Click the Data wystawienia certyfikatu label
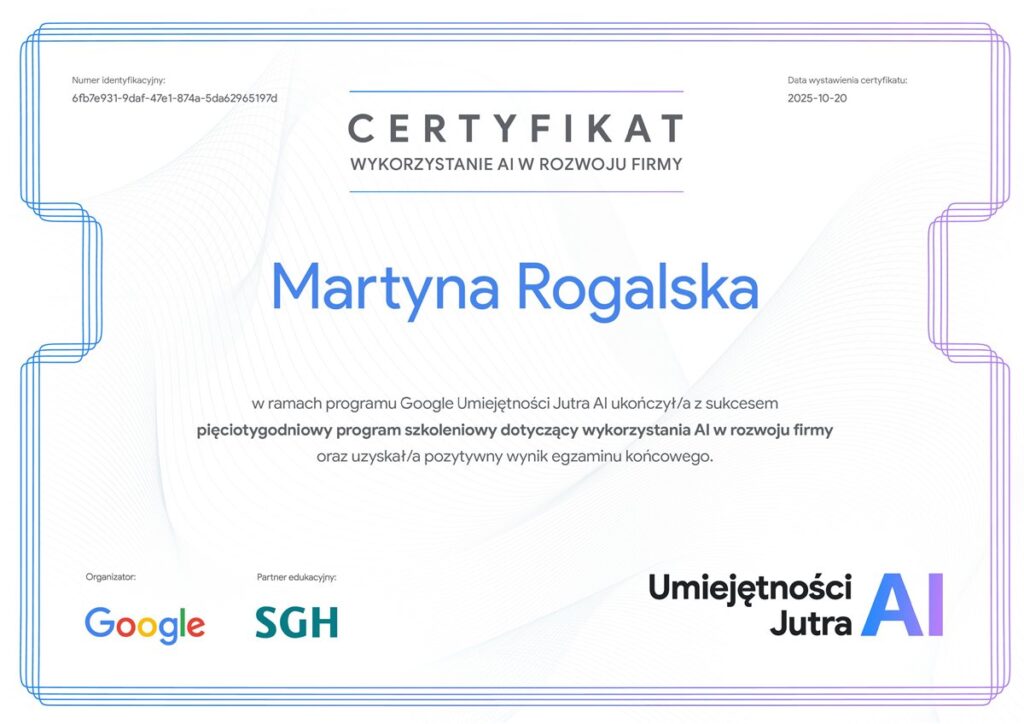The height and width of the screenshot is (724, 1024). [847, 80]
